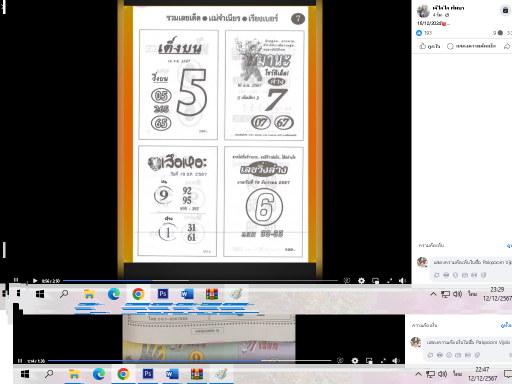The image size is (512, 384).
Task: Open Paint from taskbar showing 22:47 clock
Action: coord(221,374)
